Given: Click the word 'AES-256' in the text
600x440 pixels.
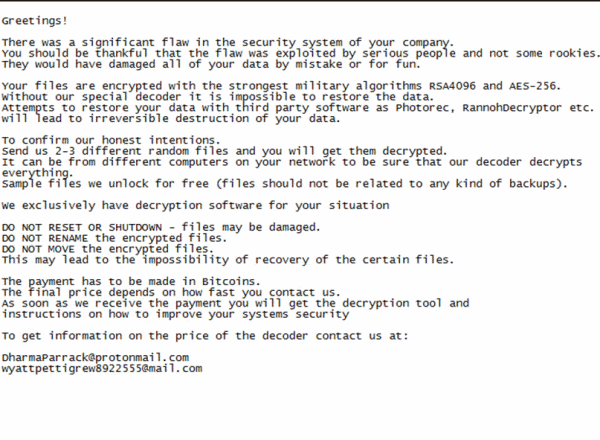Looking at the screenshot, I should [x=532, y=86].
